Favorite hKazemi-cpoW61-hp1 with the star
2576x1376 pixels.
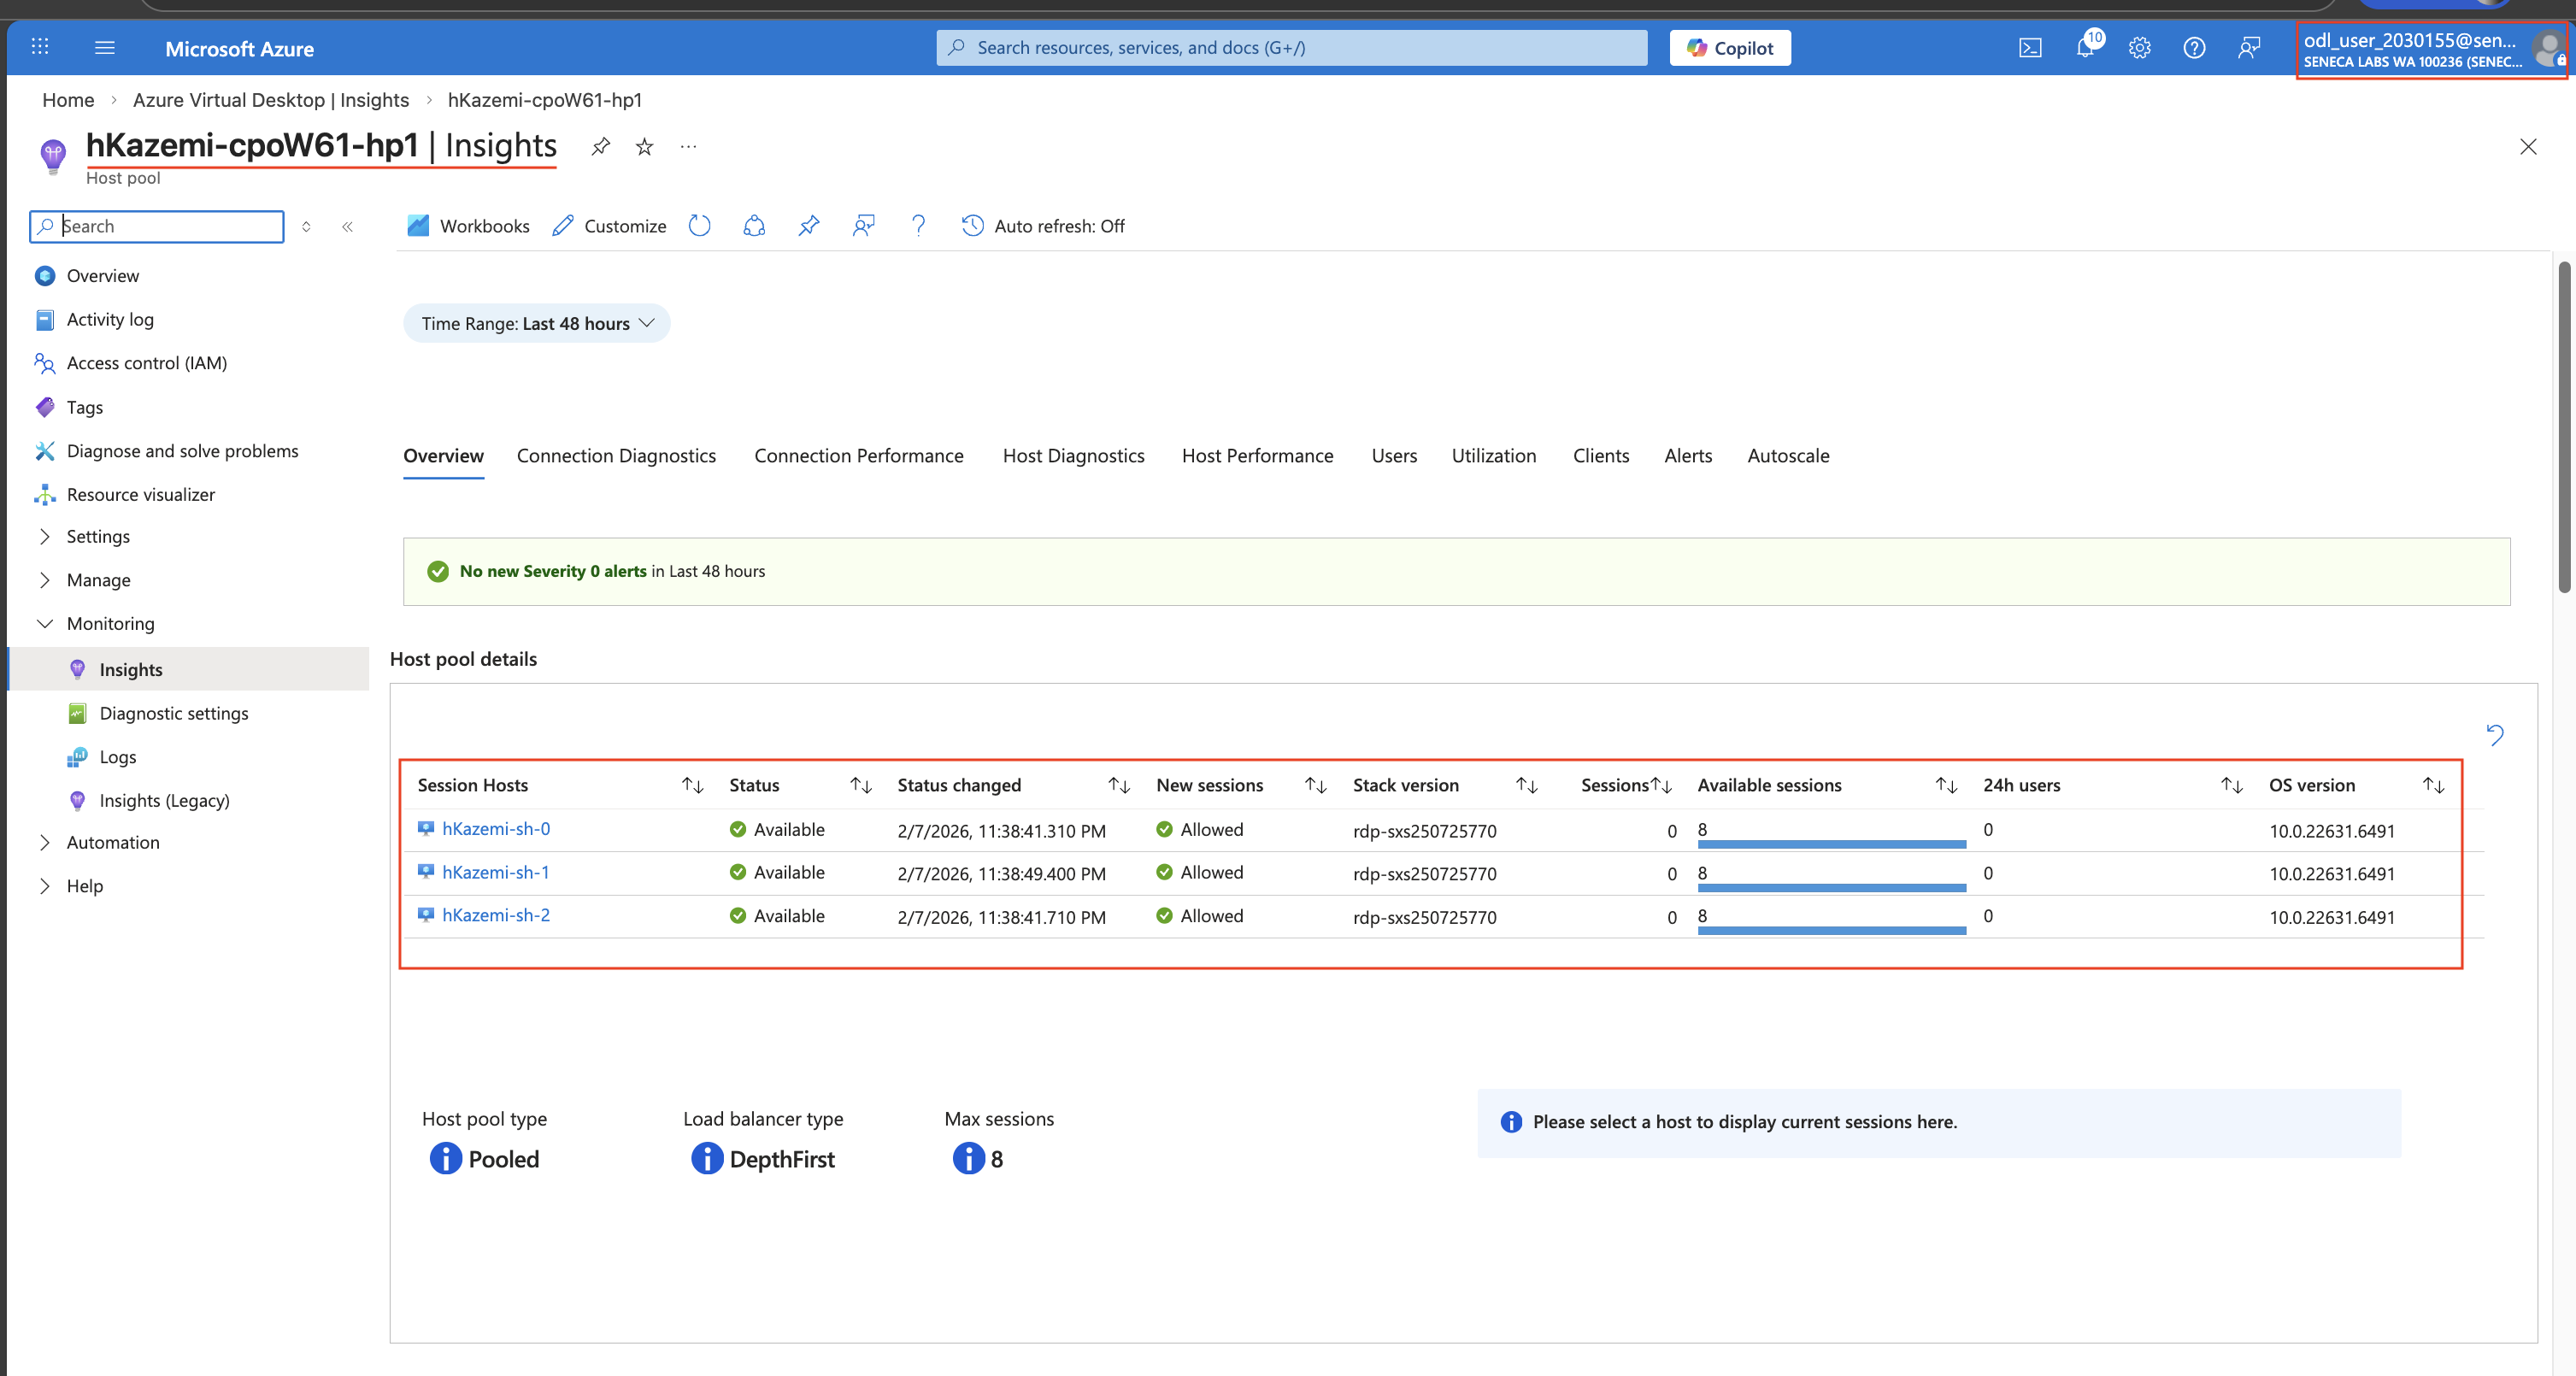click(645, 147)
